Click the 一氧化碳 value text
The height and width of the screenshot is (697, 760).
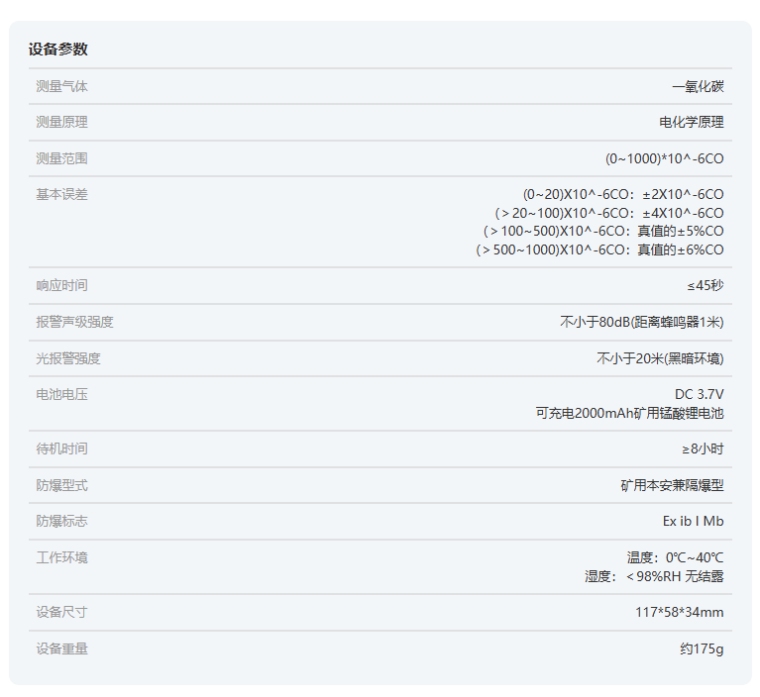click(698, 86)
